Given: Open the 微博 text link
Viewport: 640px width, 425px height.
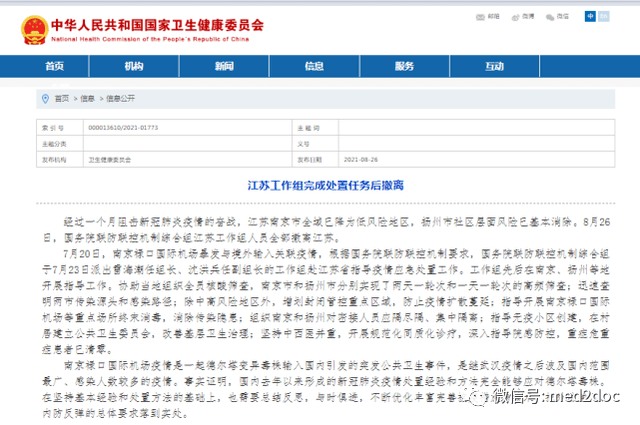Looking at the screenshot, I should point(528,16).
